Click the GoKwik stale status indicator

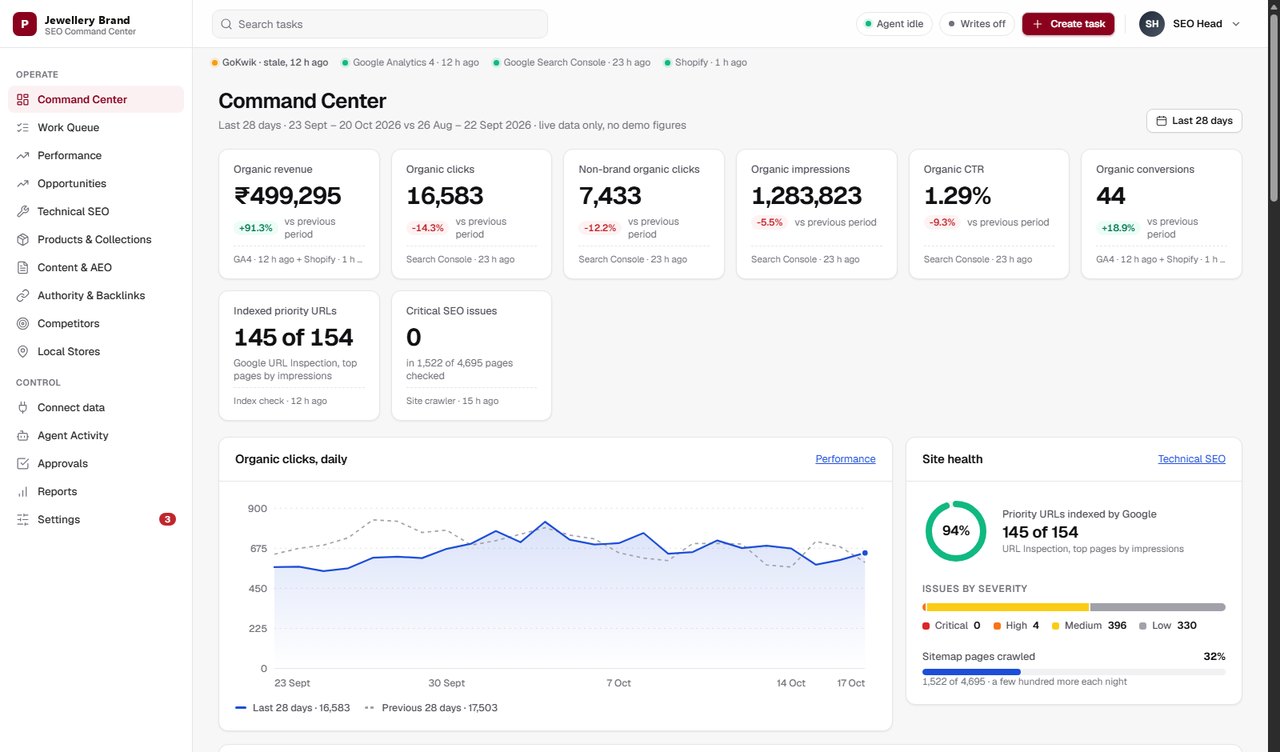(269, 62)
